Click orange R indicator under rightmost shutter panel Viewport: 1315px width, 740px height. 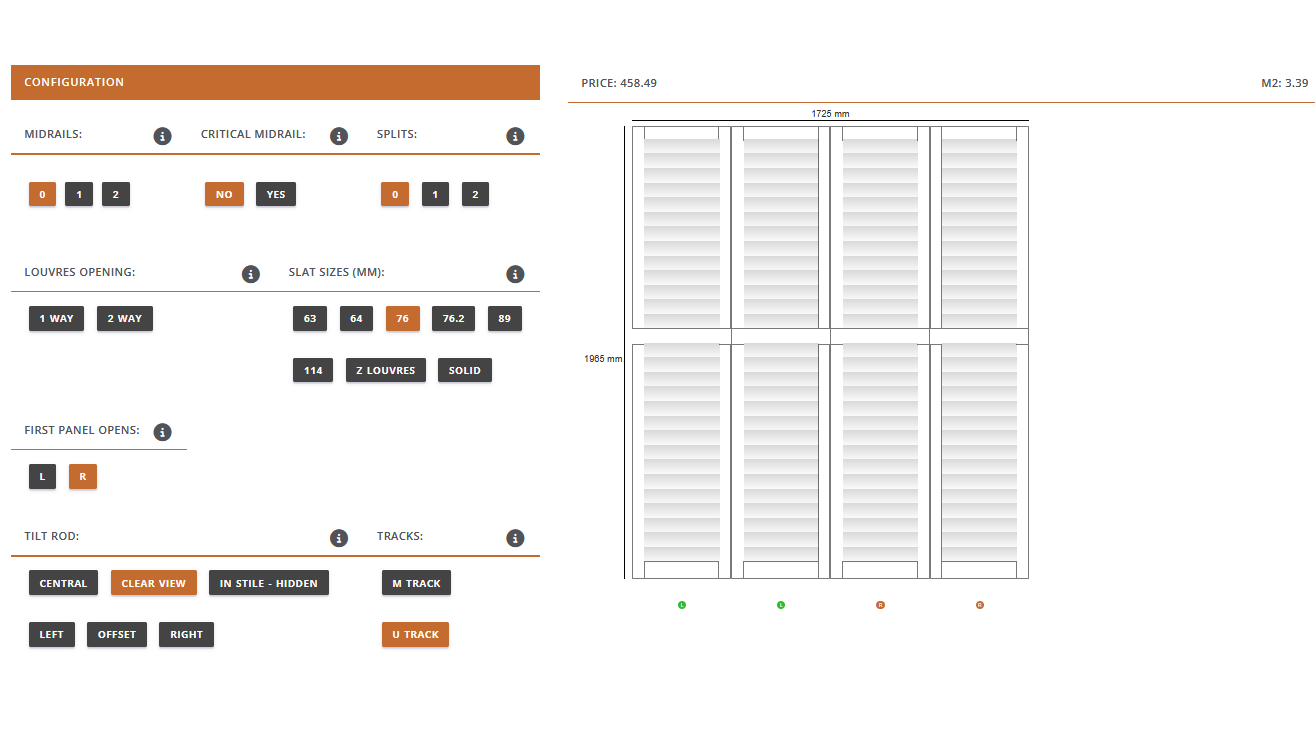980,605
